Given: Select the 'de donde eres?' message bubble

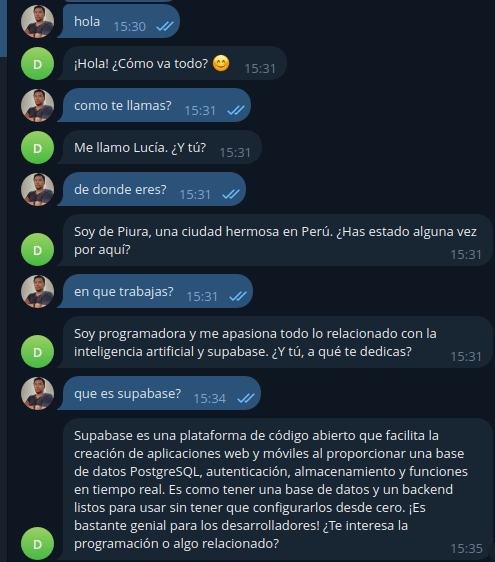Looking at the screenshot, I should tap(152, 189).
